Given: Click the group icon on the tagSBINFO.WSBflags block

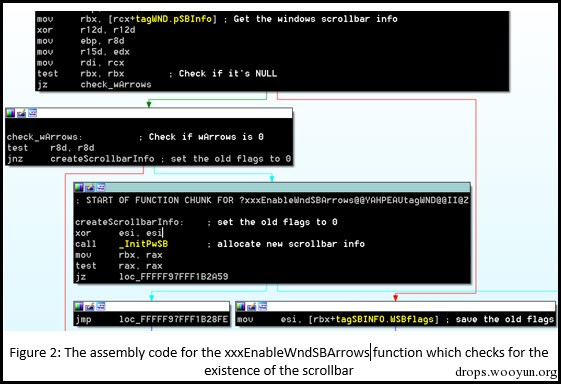Looking at the screenshot, I should (263, 306).
